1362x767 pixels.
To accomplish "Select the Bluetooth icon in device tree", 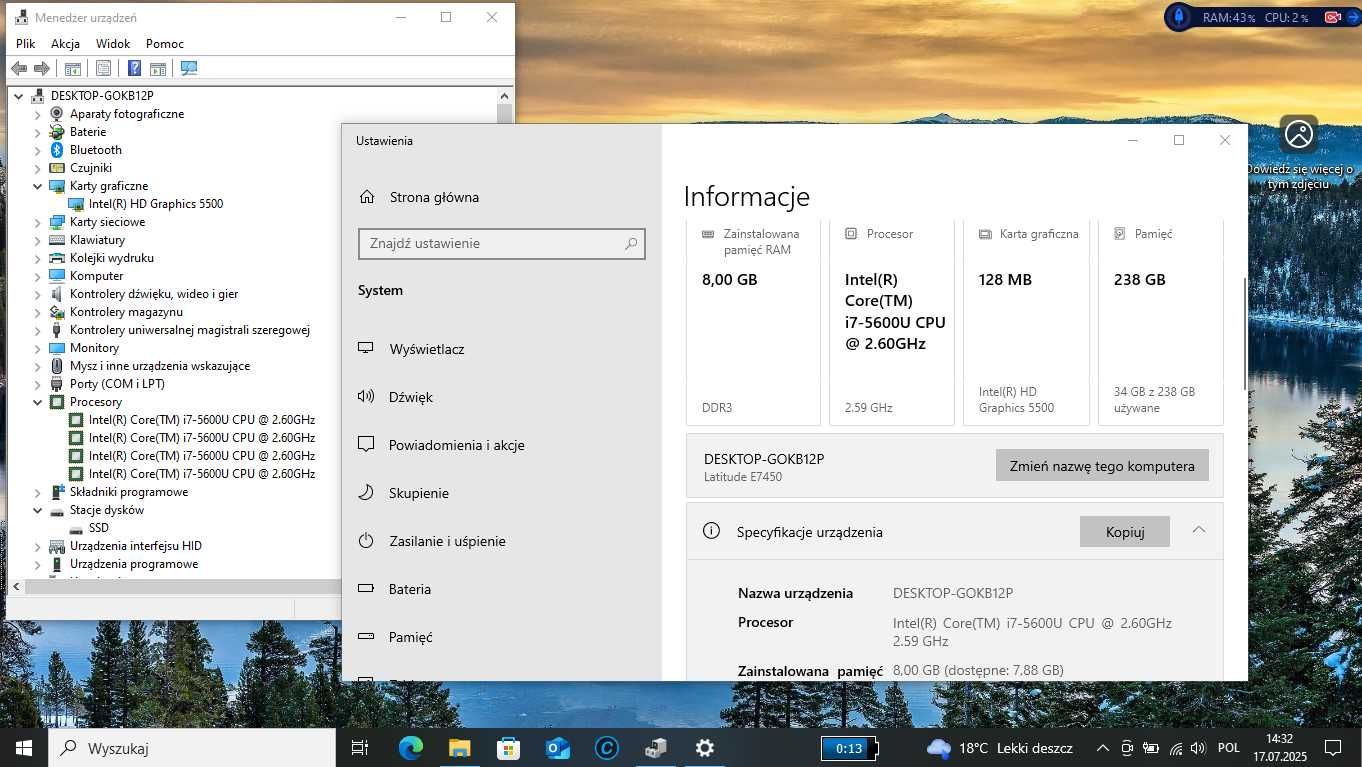I will tap(57, 150).
